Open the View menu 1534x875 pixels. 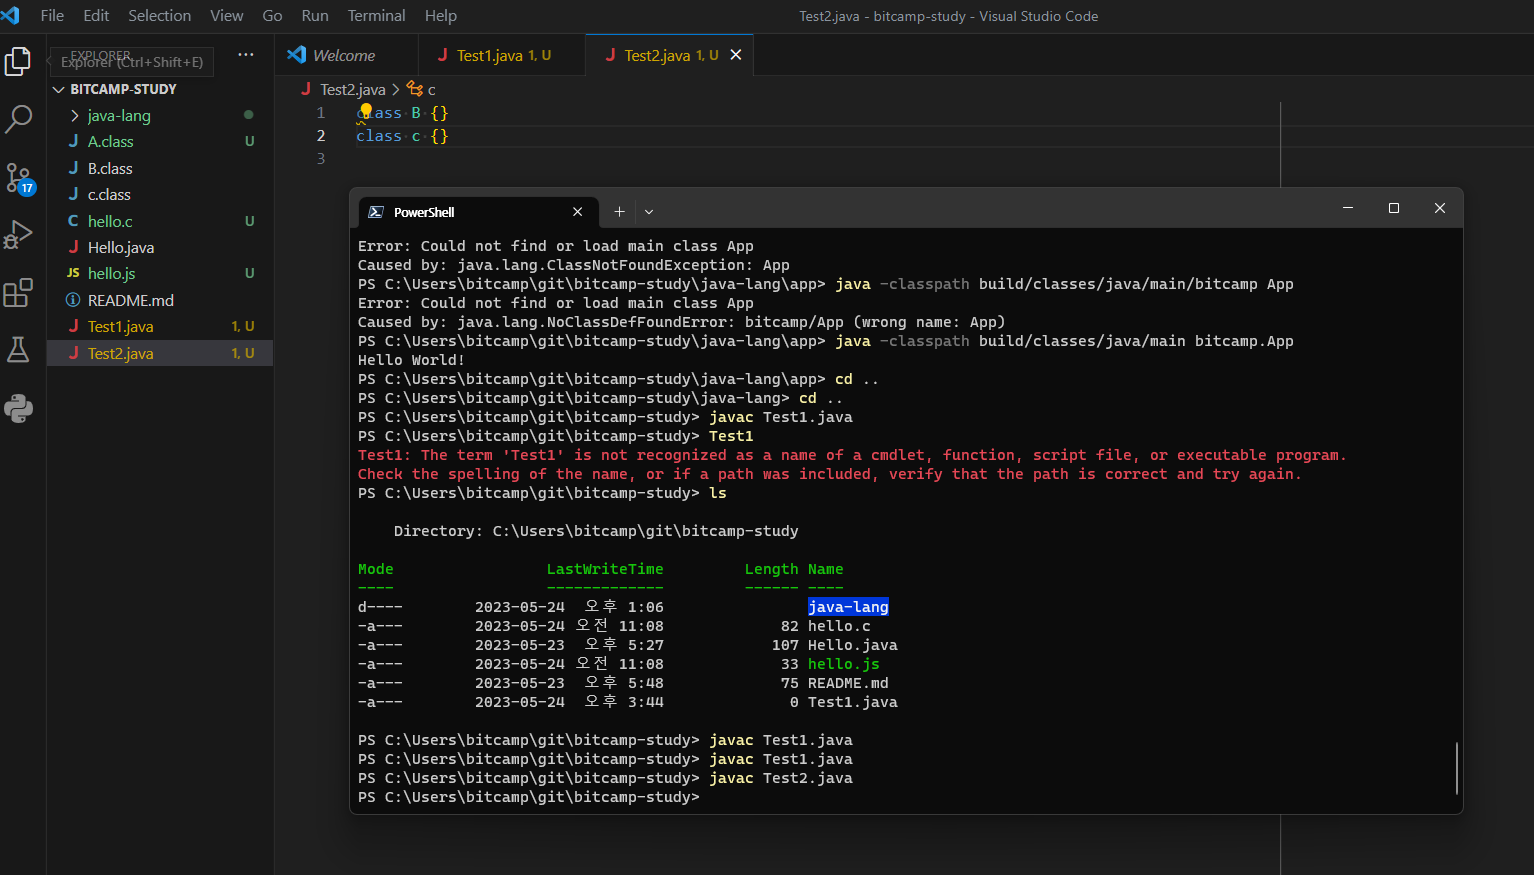(226, 16)
